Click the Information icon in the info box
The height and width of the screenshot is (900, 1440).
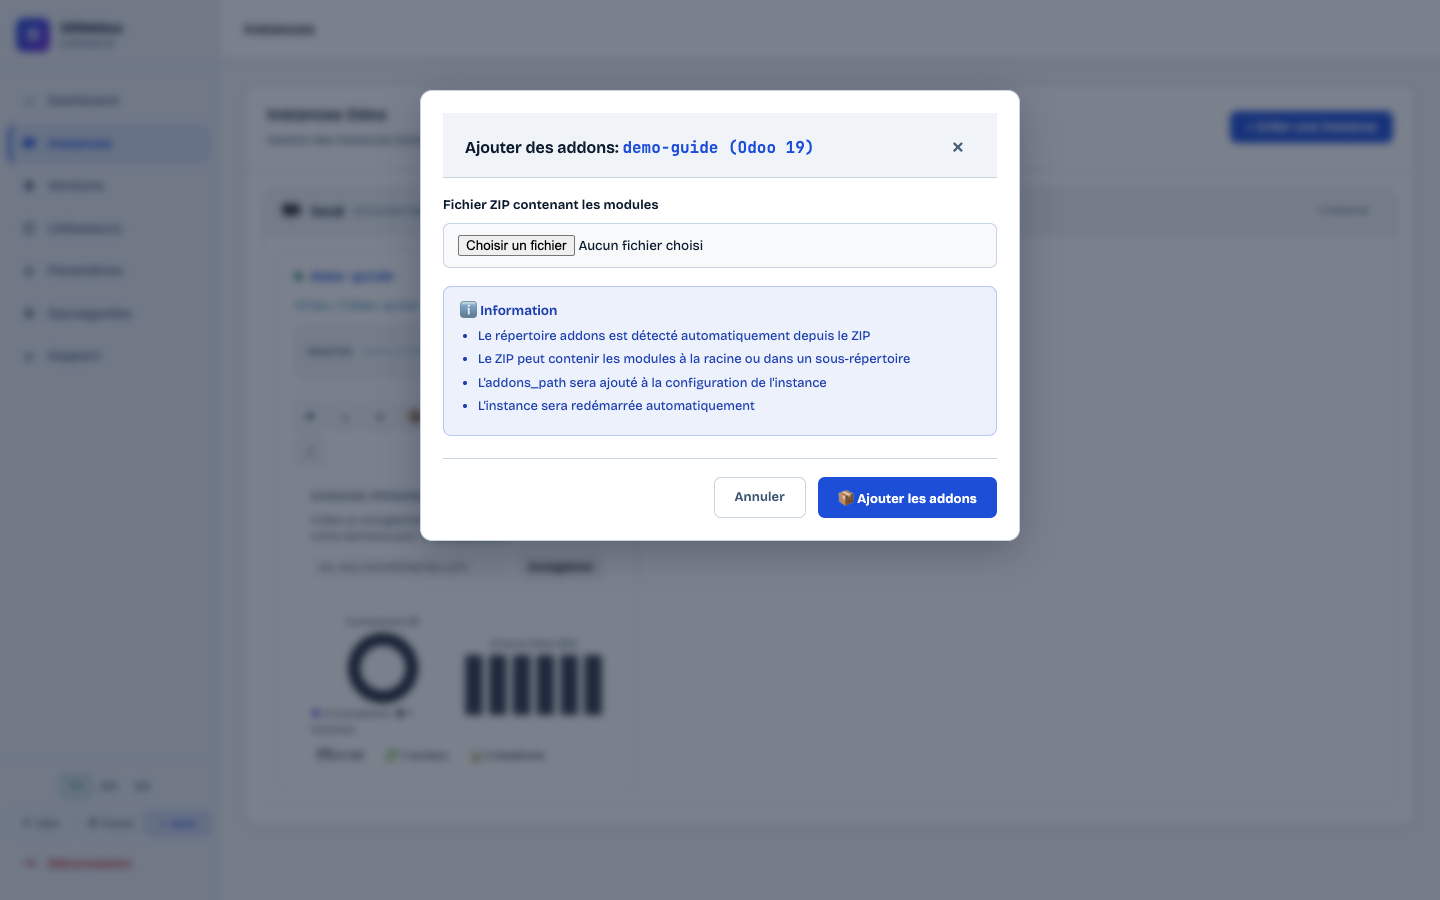click(x=468, y=310)
